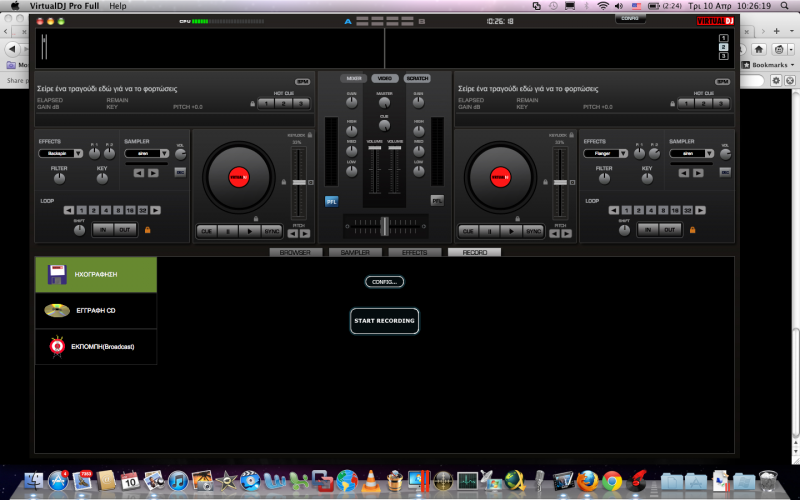Click the right deck pause button
Screen dimensions: 800x500
coord(489,231)
